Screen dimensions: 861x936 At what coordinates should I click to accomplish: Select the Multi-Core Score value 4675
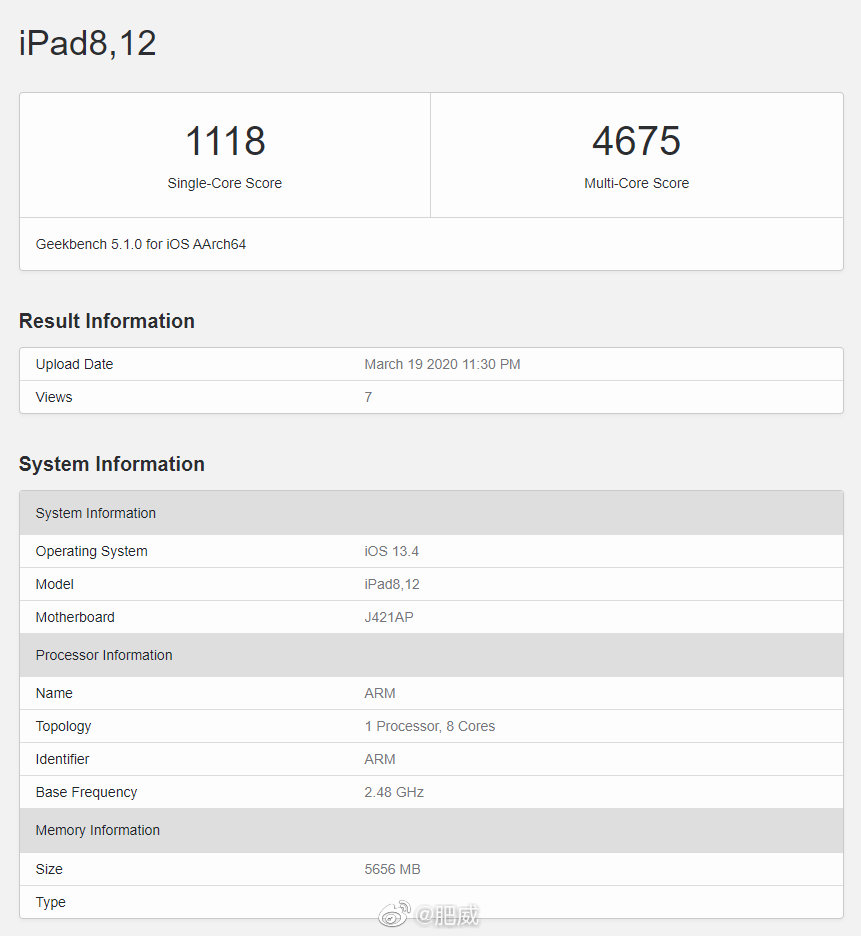pos(636,140)
